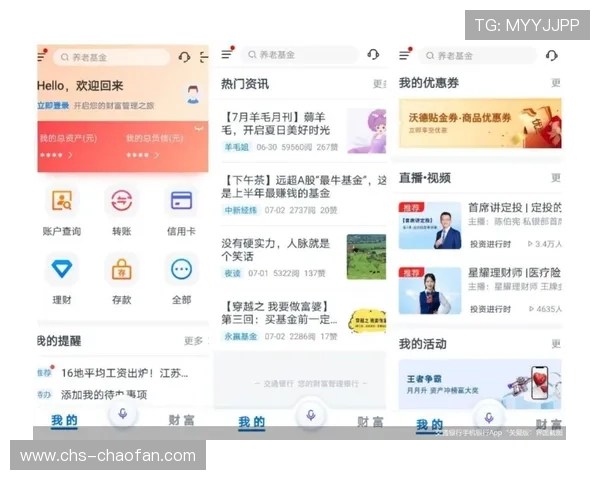Select 我的 tab on the right screen
This screenshot has width=600, height=480.
[429, 425]
